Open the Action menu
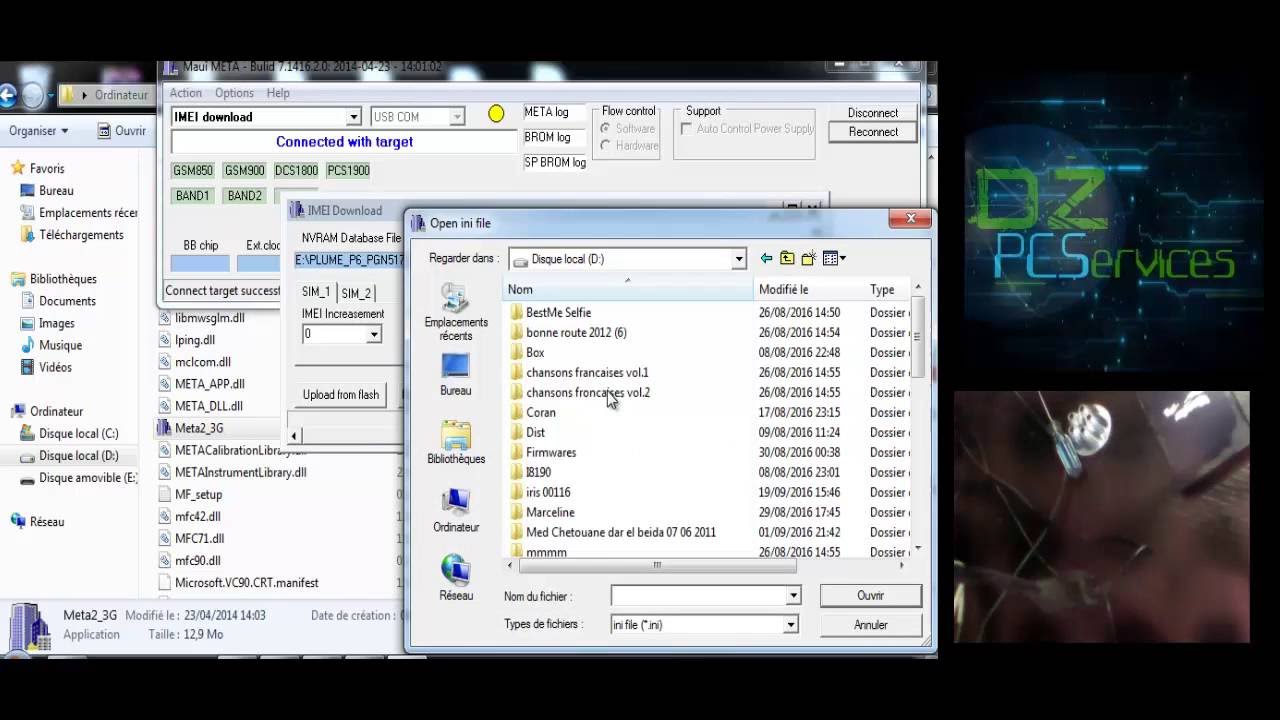 185,93
